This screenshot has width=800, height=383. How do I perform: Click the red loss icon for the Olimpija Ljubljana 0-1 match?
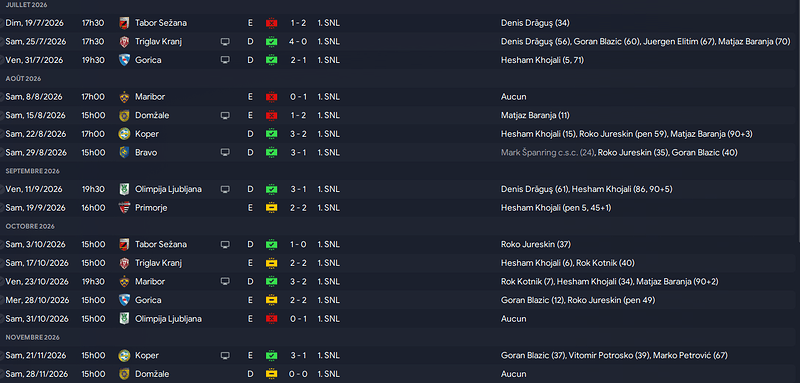[271, 319]
